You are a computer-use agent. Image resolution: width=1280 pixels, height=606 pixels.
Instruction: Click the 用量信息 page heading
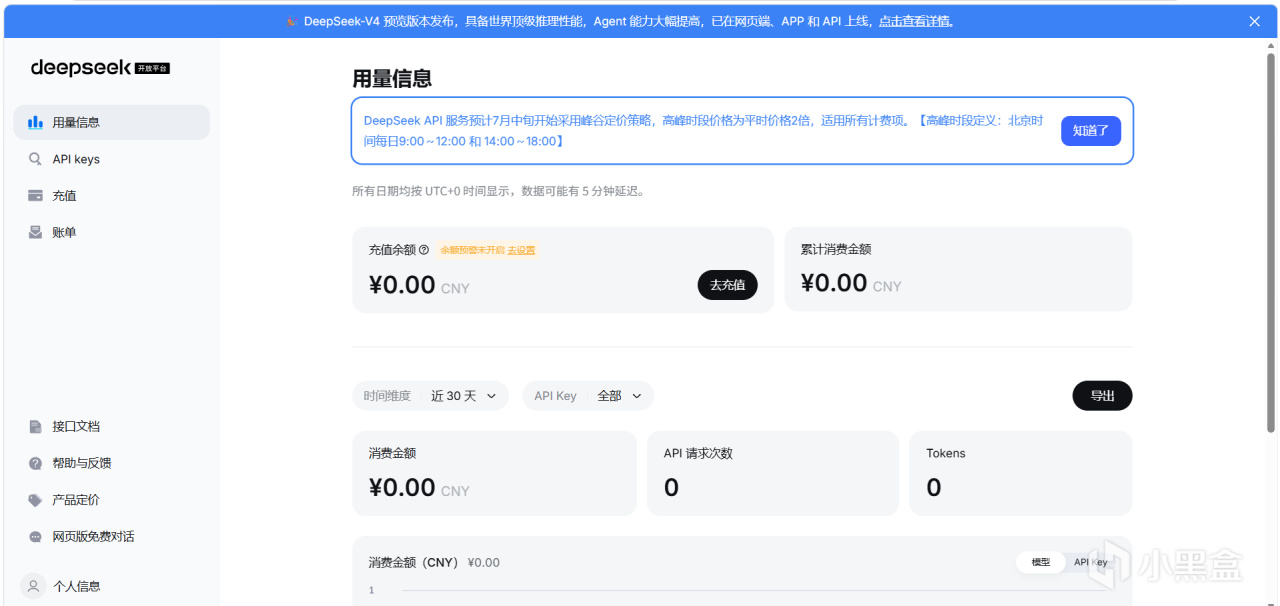(x=392, y=79)
